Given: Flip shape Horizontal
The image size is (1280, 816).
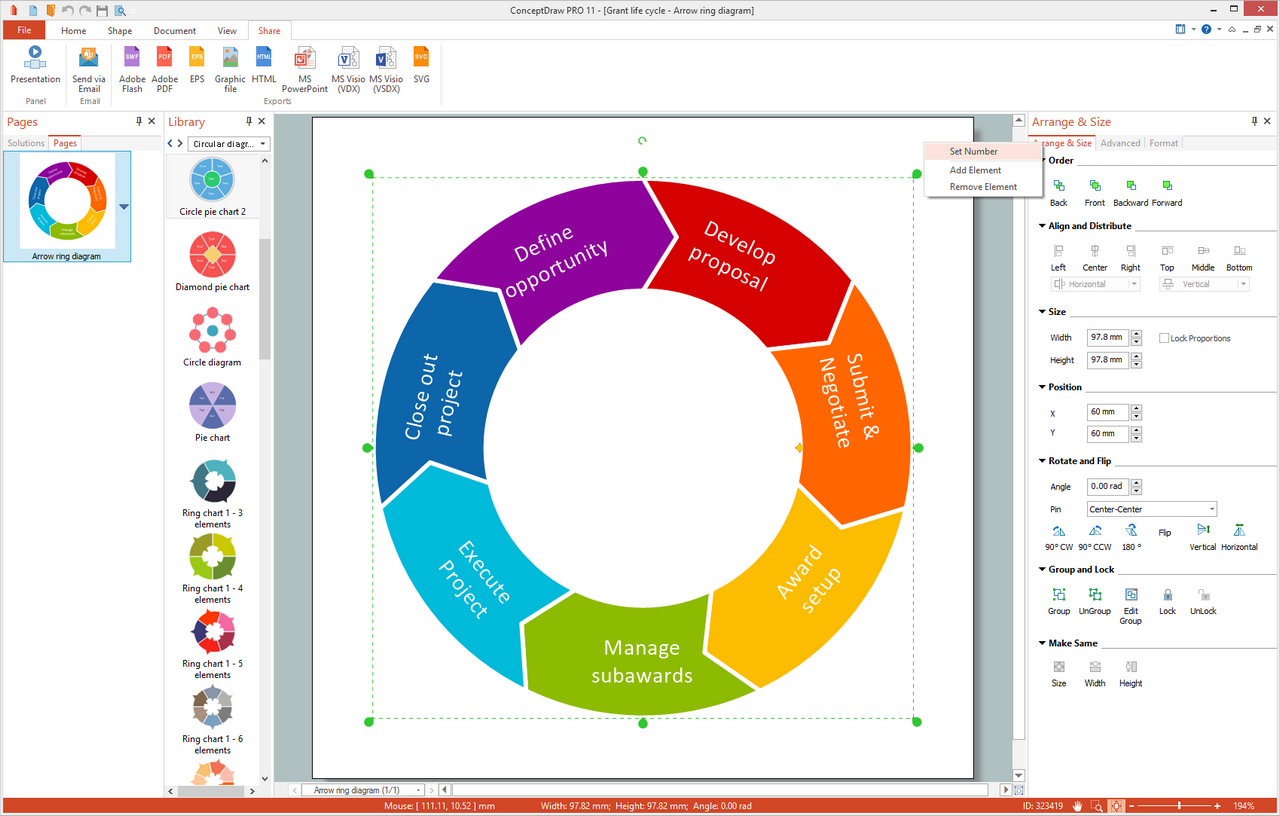Looking at the screenshot, I should [1239, 537].
